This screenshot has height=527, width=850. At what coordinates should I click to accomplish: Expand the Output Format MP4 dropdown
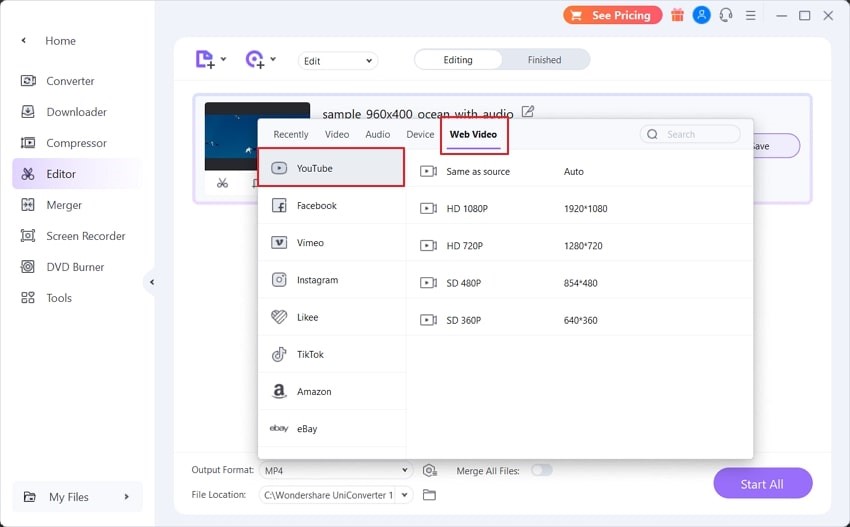pyautogui.click(x=335, y=470)
